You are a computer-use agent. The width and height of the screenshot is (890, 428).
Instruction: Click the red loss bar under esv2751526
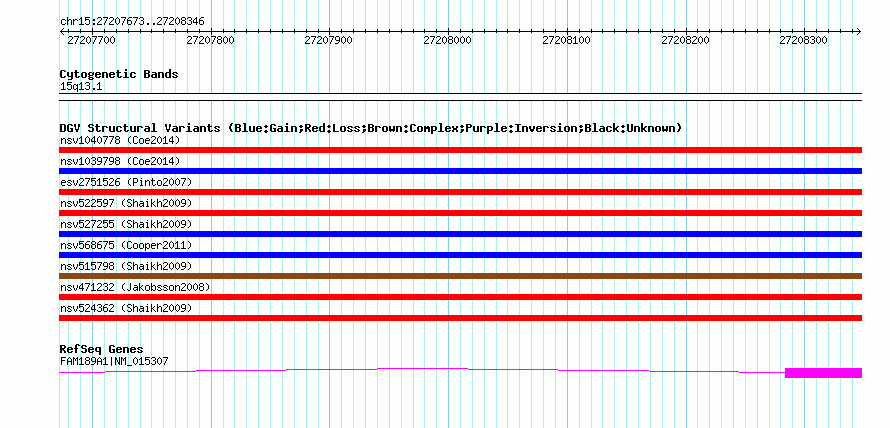[x=460, y=192]
